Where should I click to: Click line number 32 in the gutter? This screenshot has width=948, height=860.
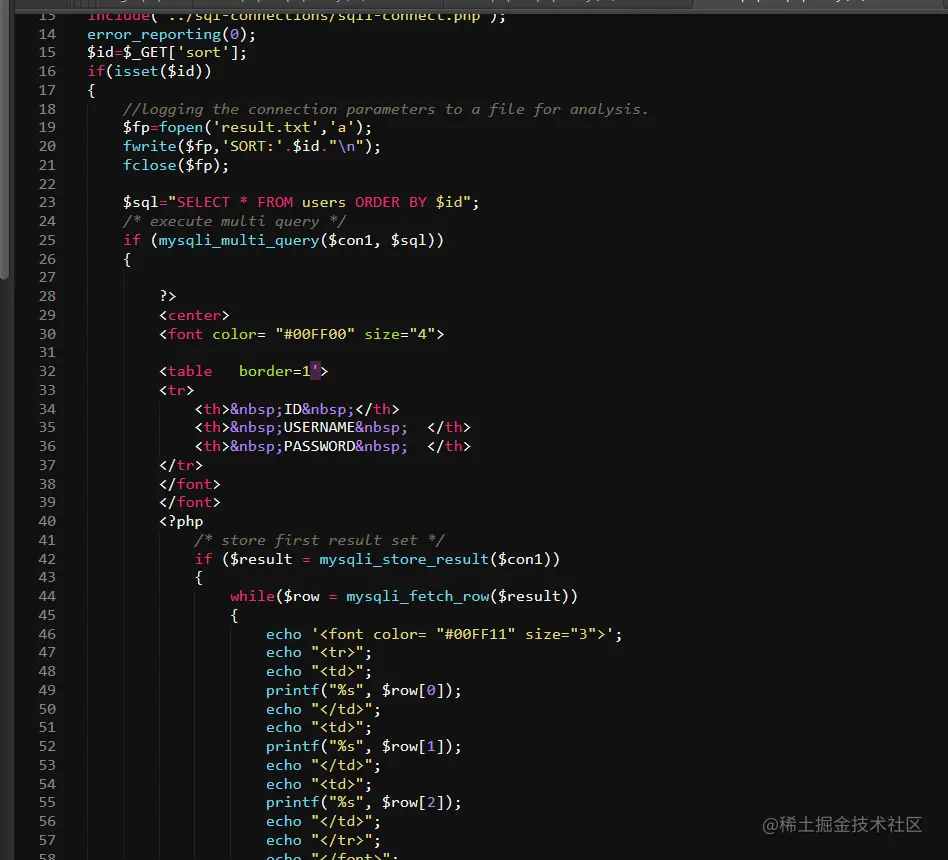[47, 371]
